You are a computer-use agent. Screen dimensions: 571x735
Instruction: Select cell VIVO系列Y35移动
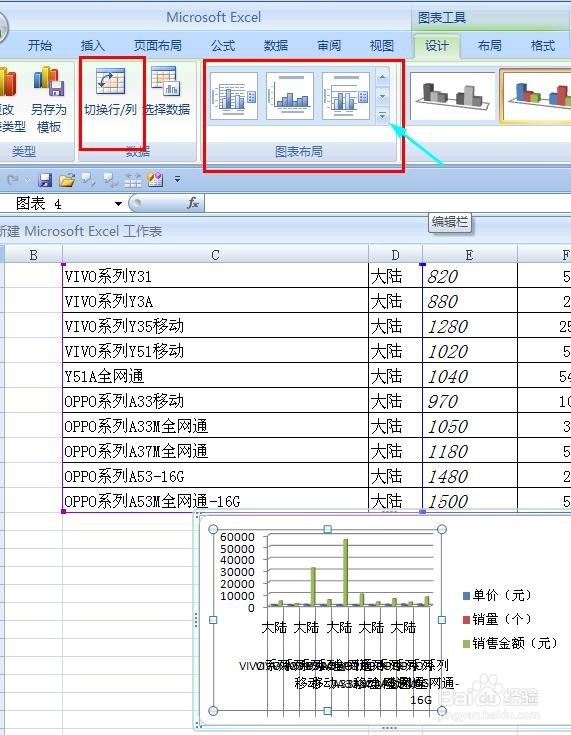coord(215,326)
